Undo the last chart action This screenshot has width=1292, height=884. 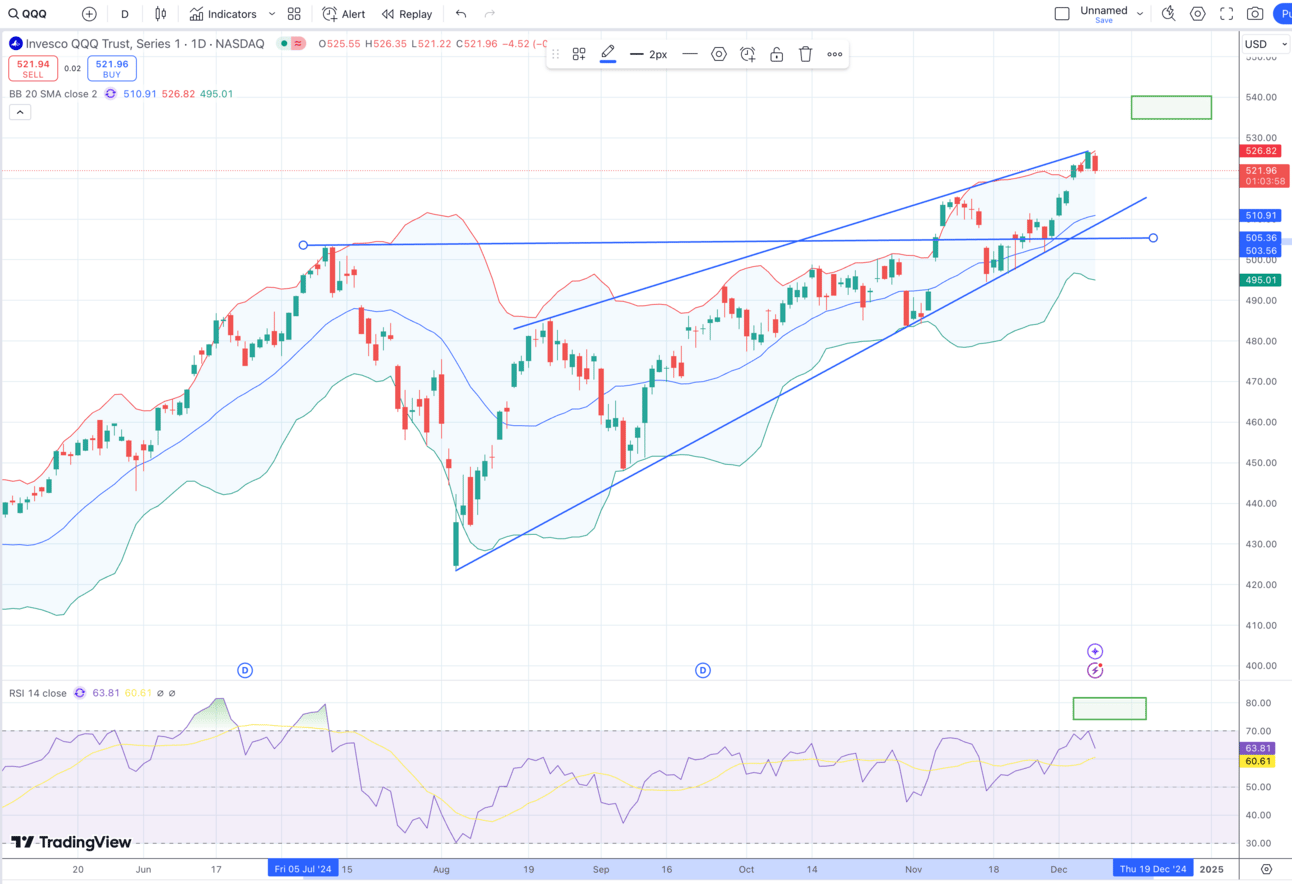[x=461, y=14]
